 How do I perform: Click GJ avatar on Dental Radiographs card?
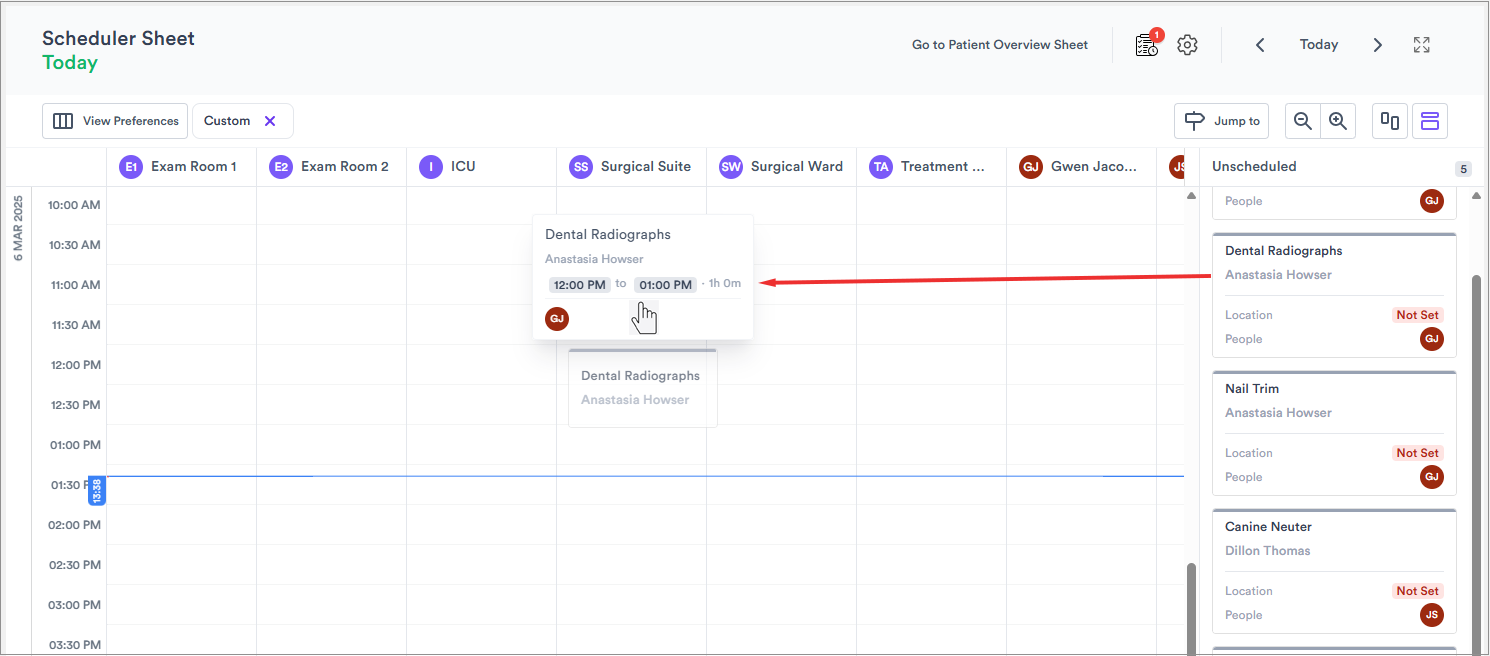(x=1432, y=339)
